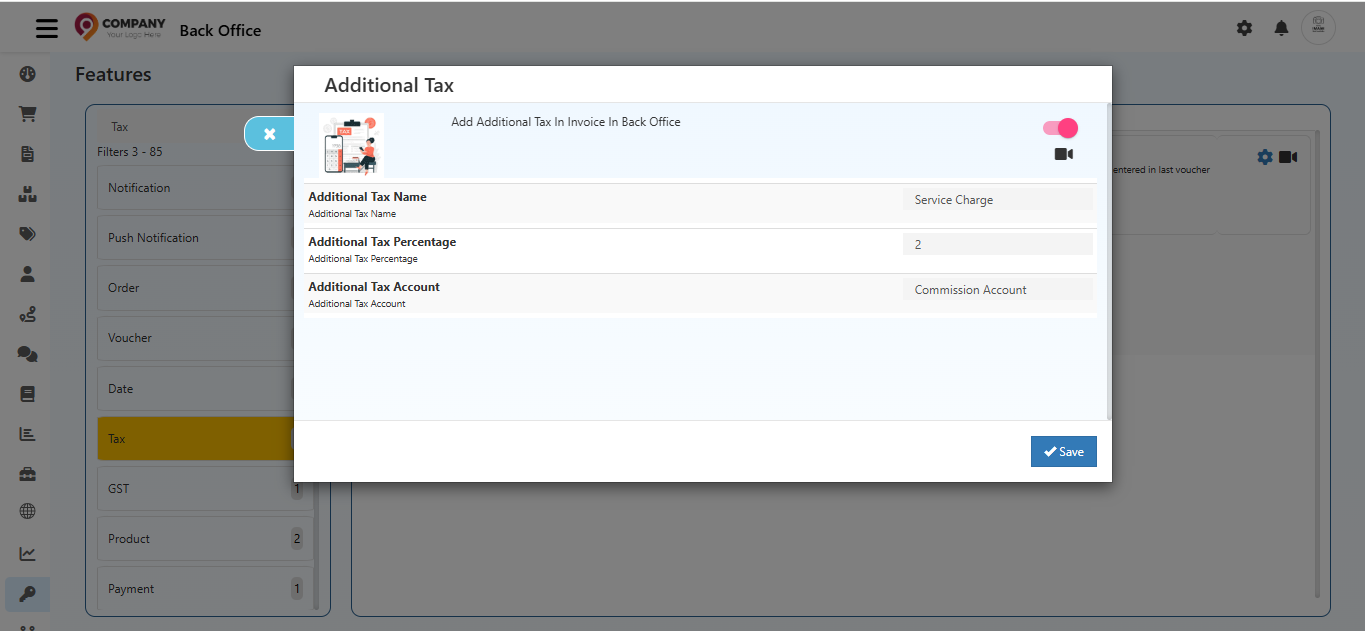Close the dialog with the X button
Viewport: 1365px width, 631px height.
[x=269, y=133]
